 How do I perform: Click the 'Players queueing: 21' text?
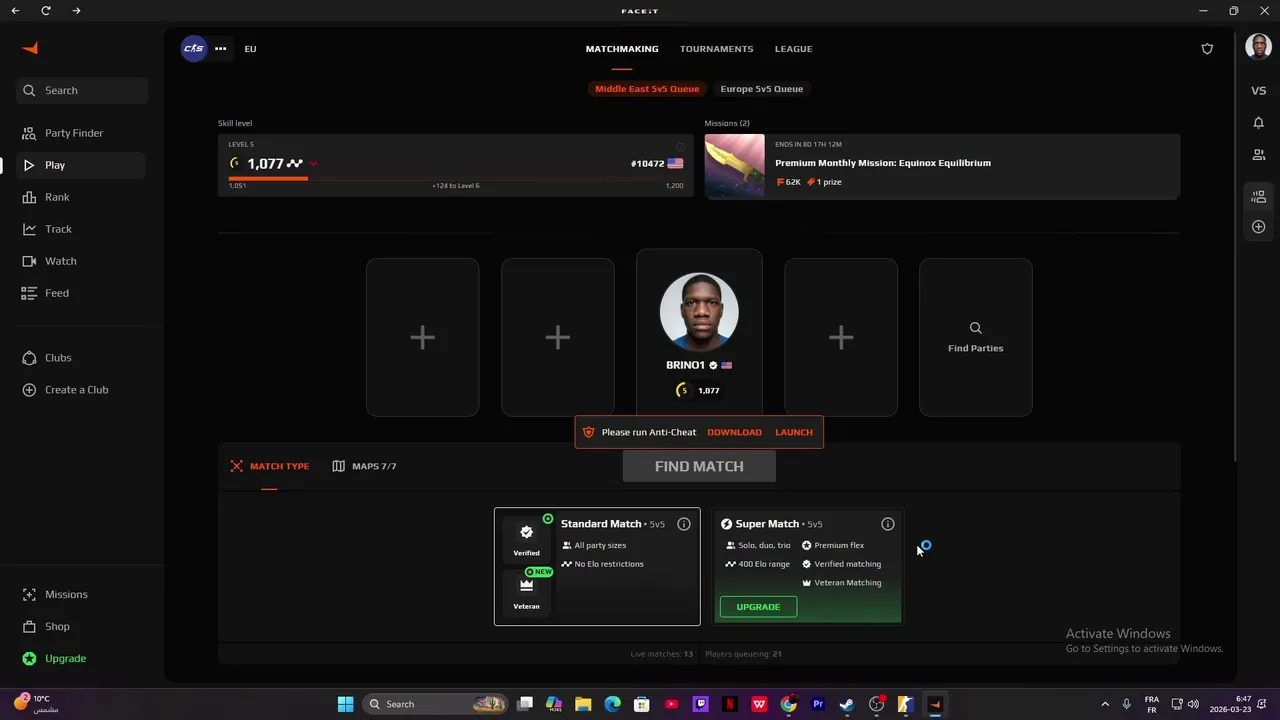click(x=743, y=654)
